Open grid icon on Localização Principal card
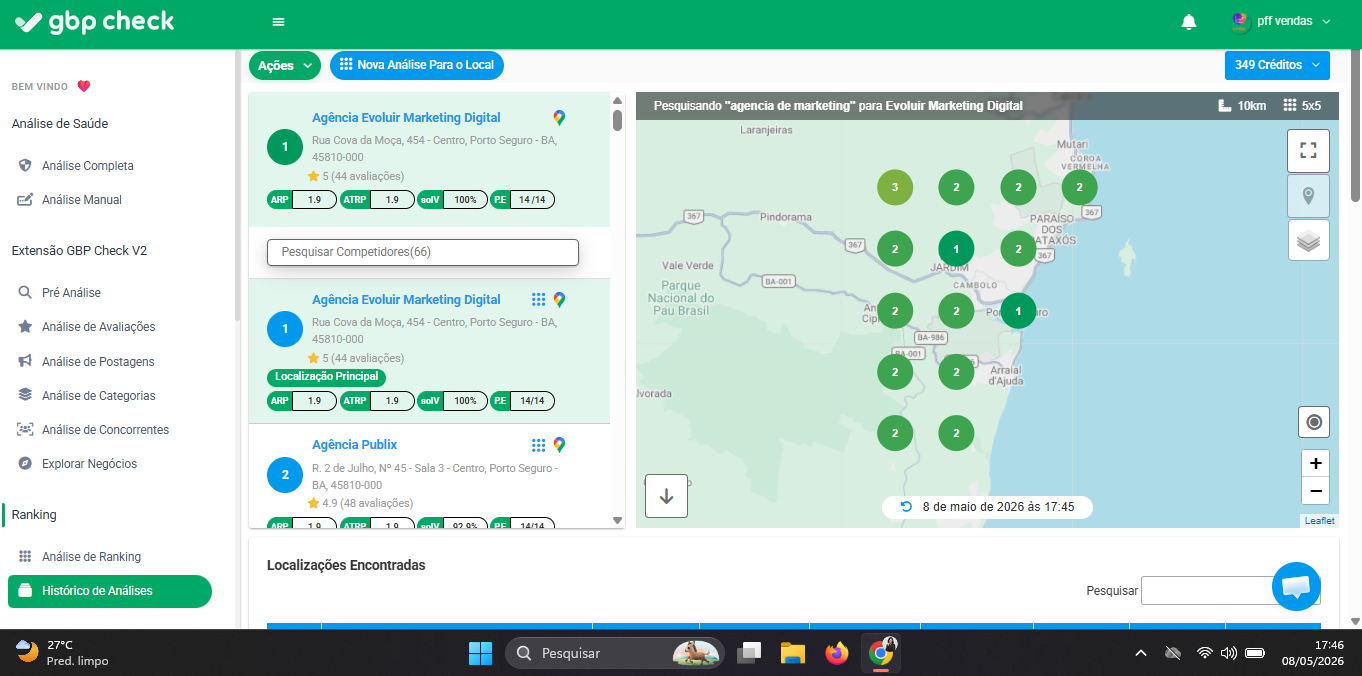Screen dimensions: 1362x676 click(538, 300)
